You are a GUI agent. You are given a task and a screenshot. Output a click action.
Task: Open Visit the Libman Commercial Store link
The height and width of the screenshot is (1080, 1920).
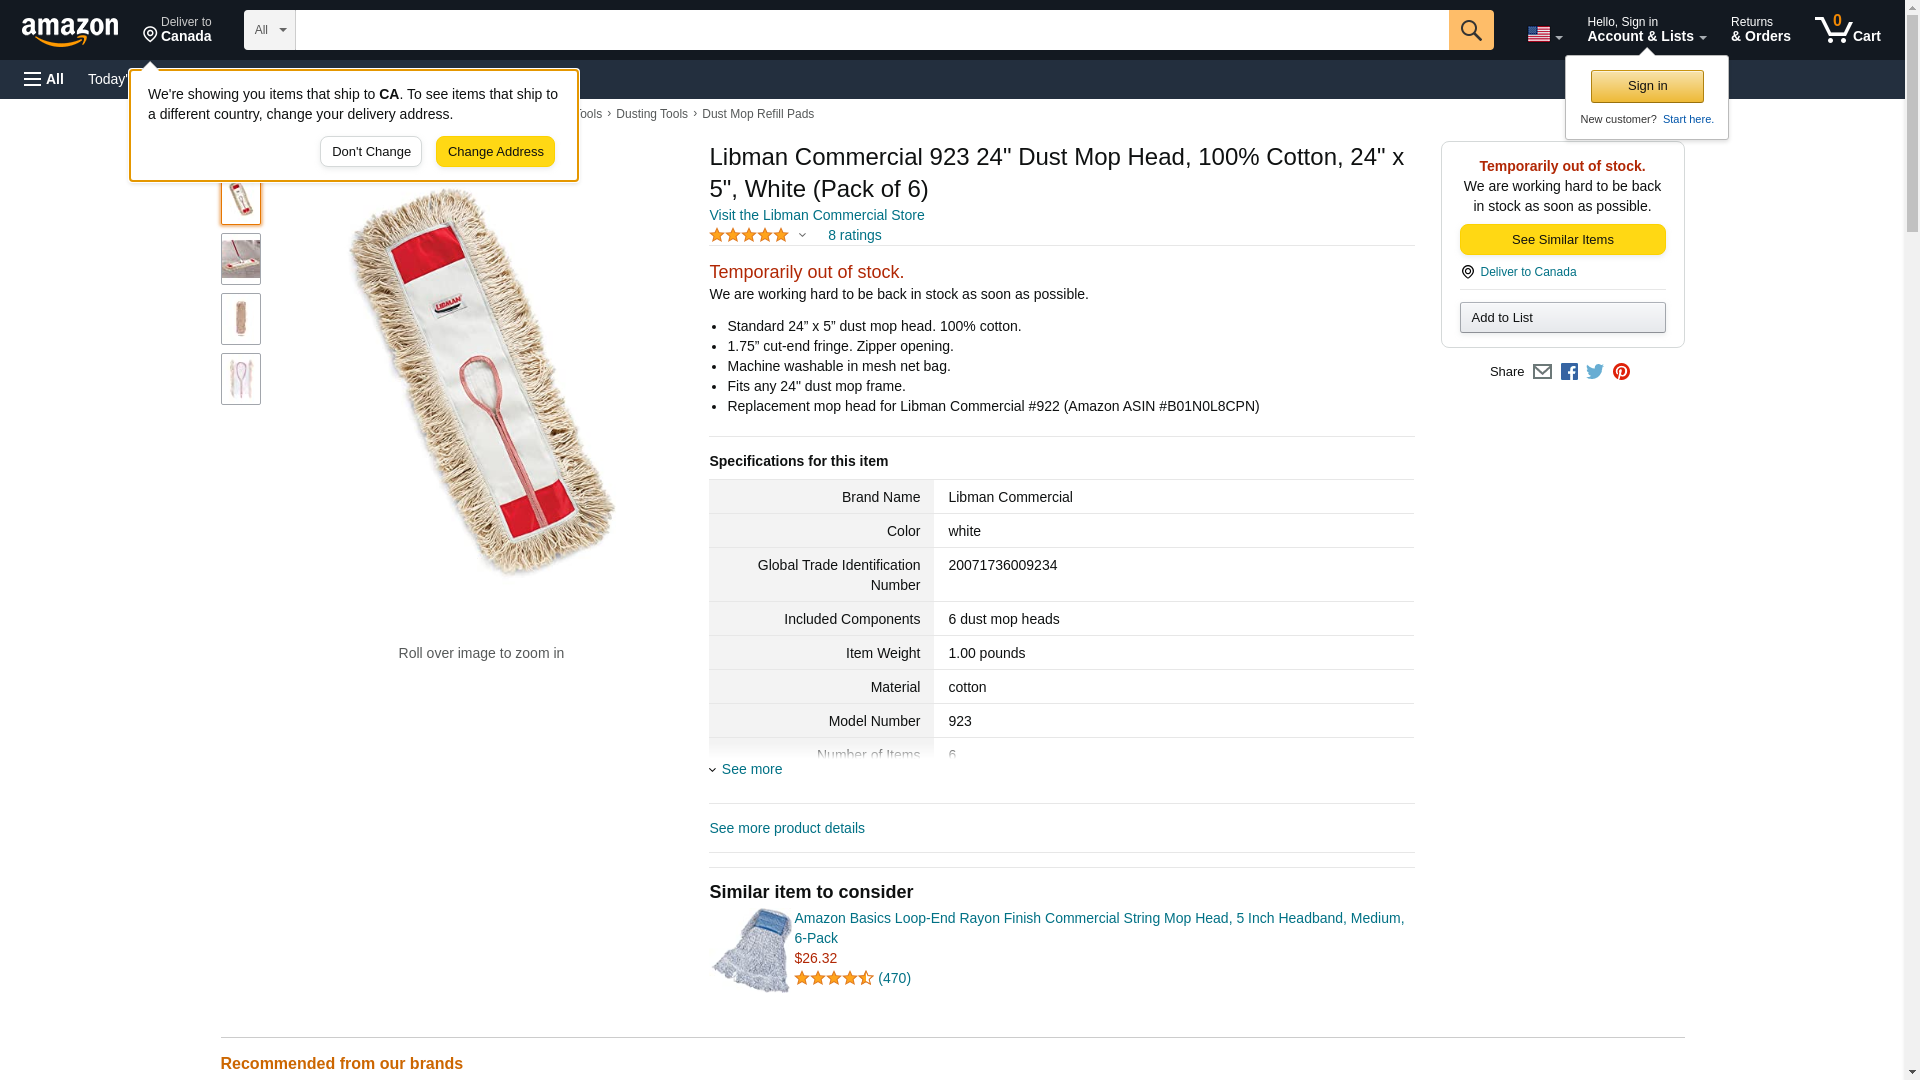[x=817, y=215]
